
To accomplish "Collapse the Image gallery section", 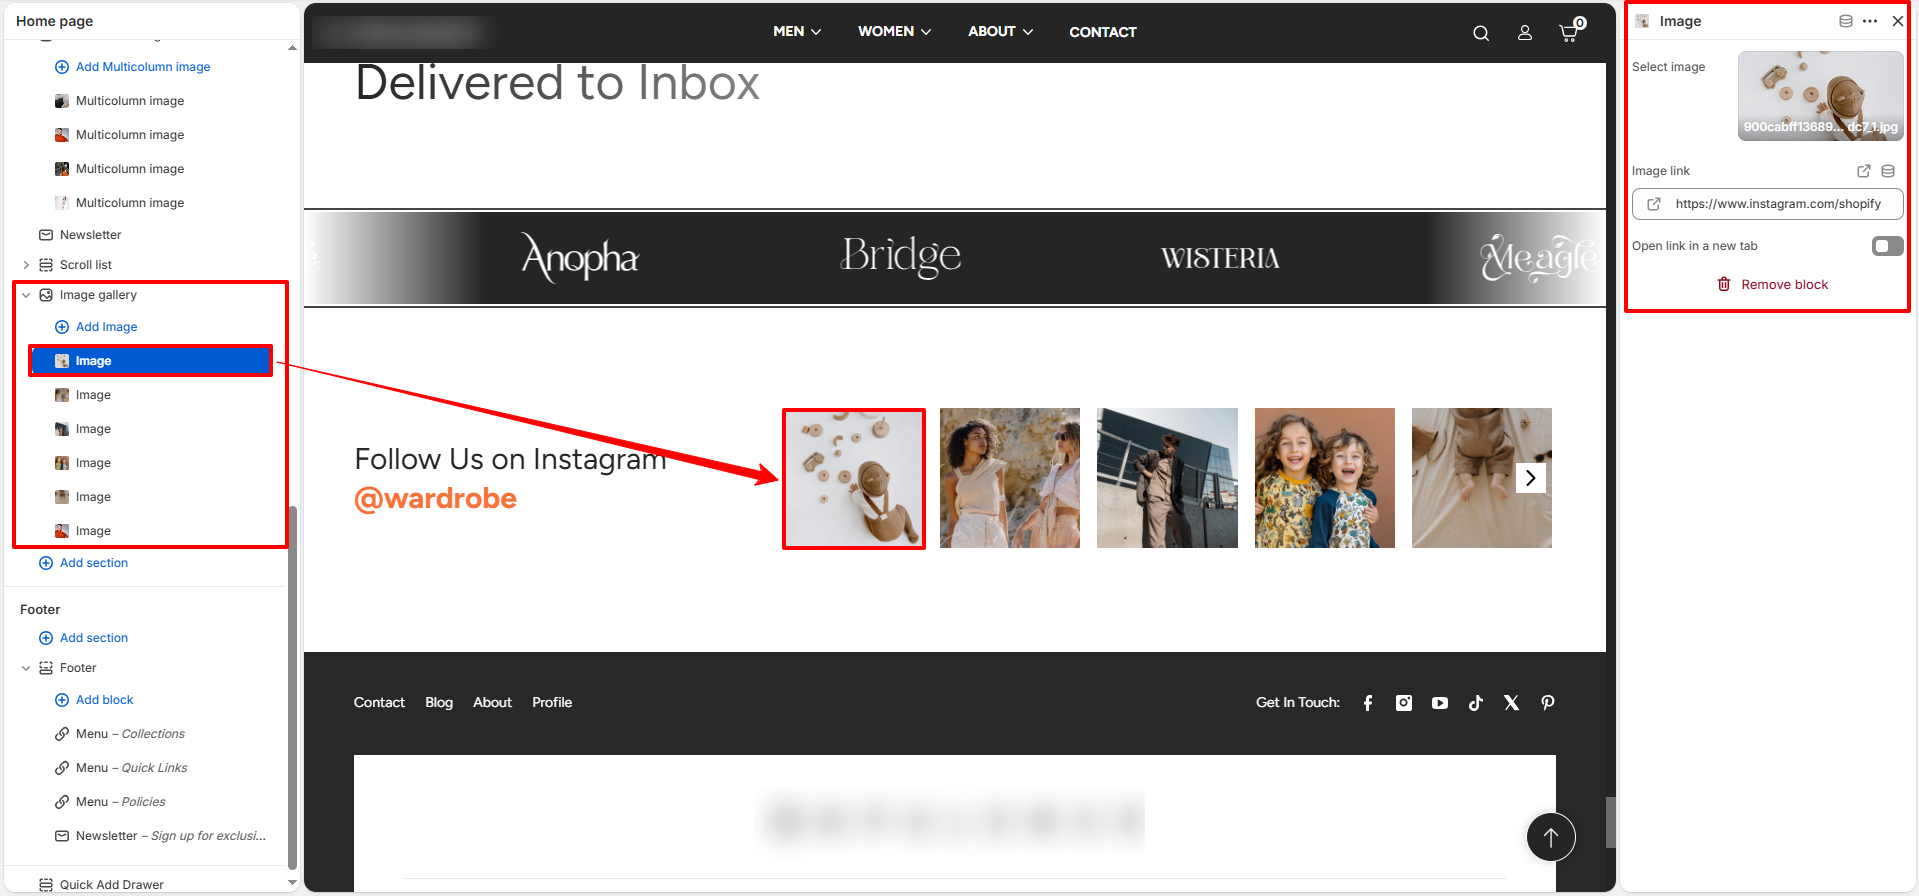I will pyautogui.click(x=26, y=295).
